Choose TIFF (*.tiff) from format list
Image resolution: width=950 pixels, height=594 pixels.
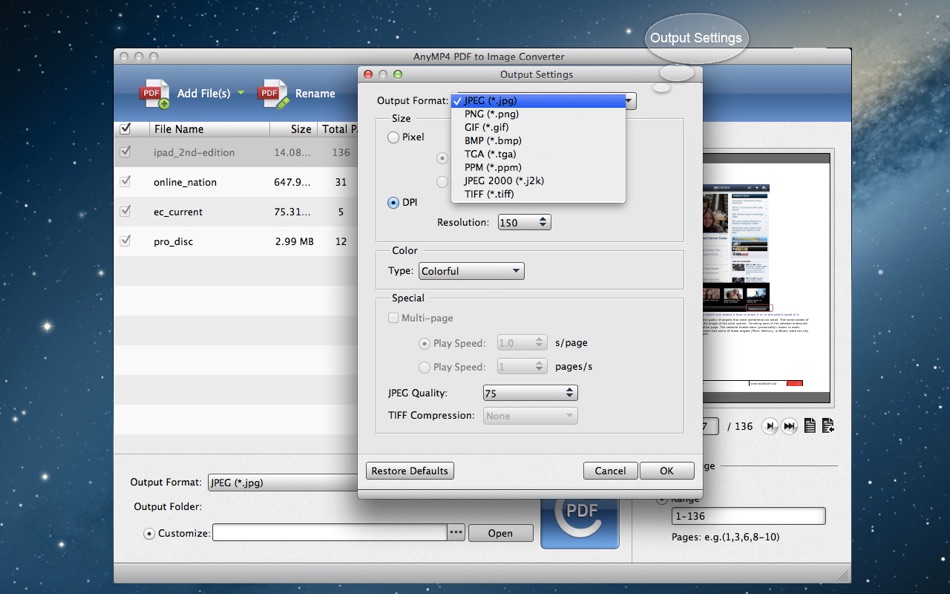coord(538,194)
